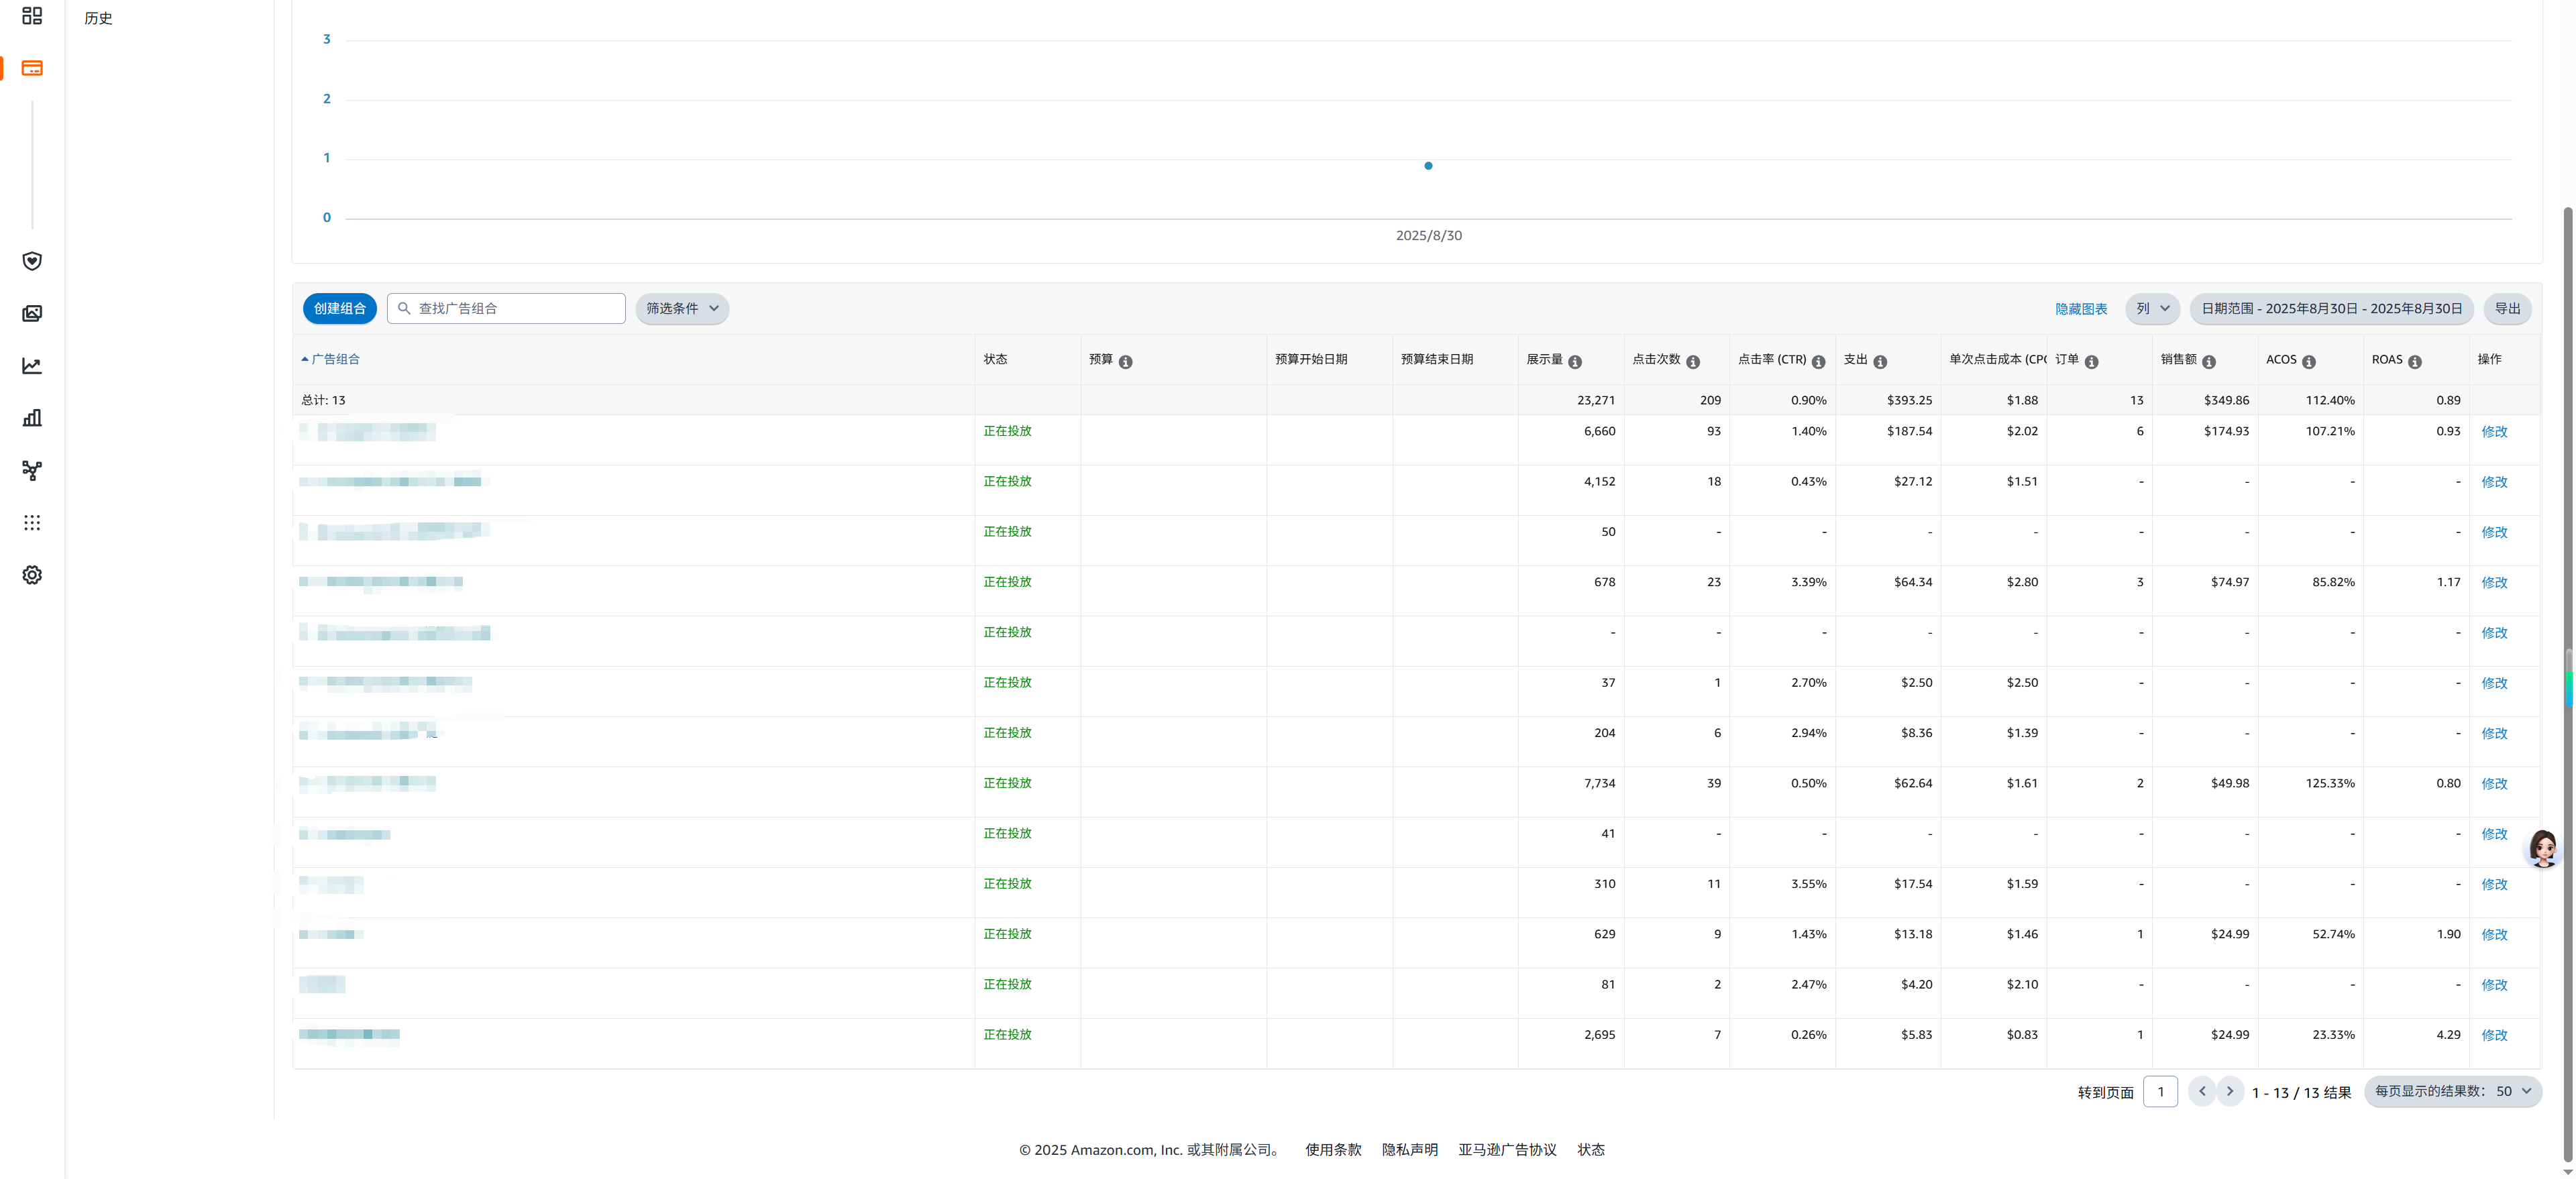Open the dashboard grid icon in the sidebar

click(32, 16)
